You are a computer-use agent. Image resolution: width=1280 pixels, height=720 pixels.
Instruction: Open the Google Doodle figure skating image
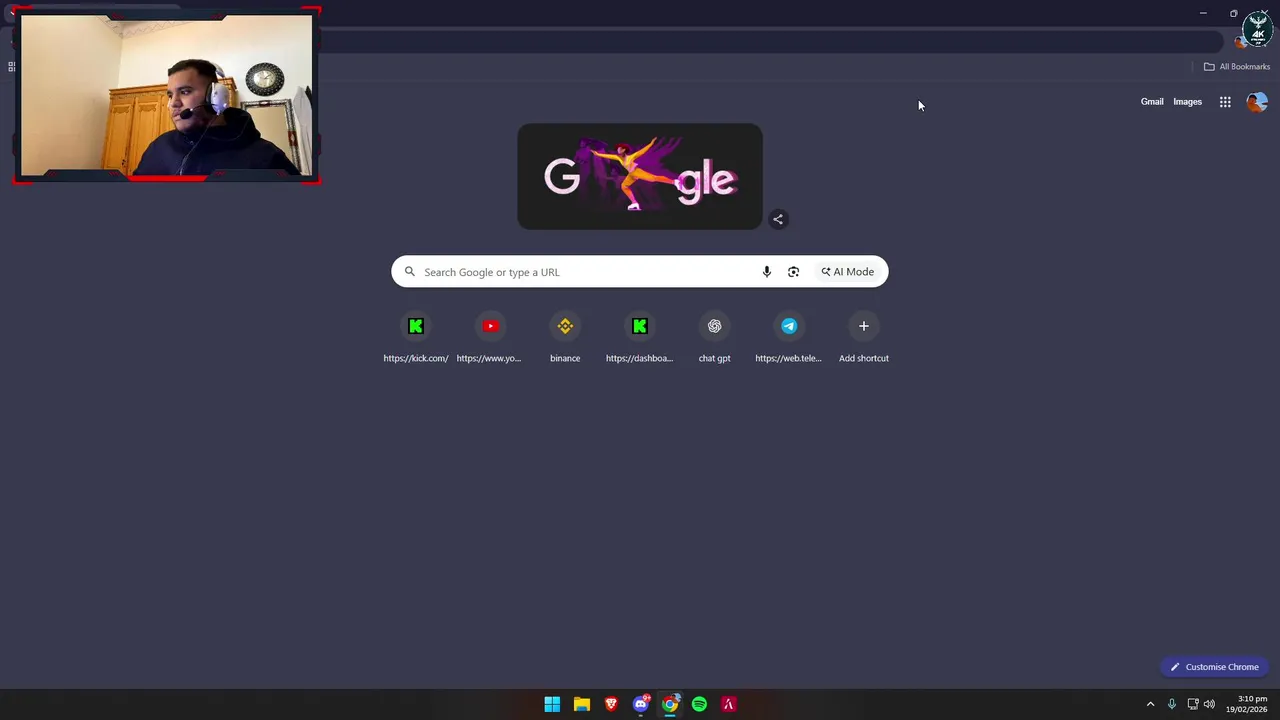pyautogui.click(x=640, y=177)
